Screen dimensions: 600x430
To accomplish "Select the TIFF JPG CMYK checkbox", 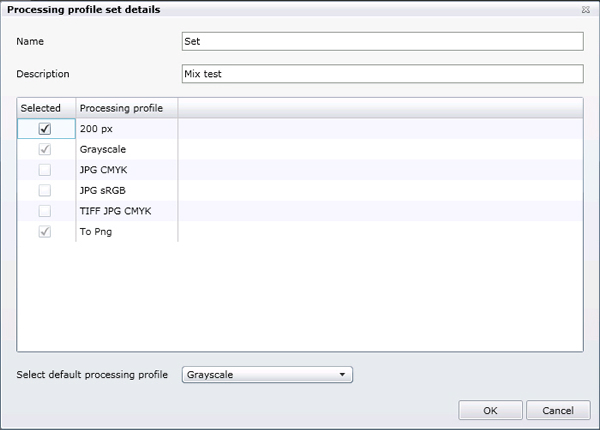I will [45, 211].
